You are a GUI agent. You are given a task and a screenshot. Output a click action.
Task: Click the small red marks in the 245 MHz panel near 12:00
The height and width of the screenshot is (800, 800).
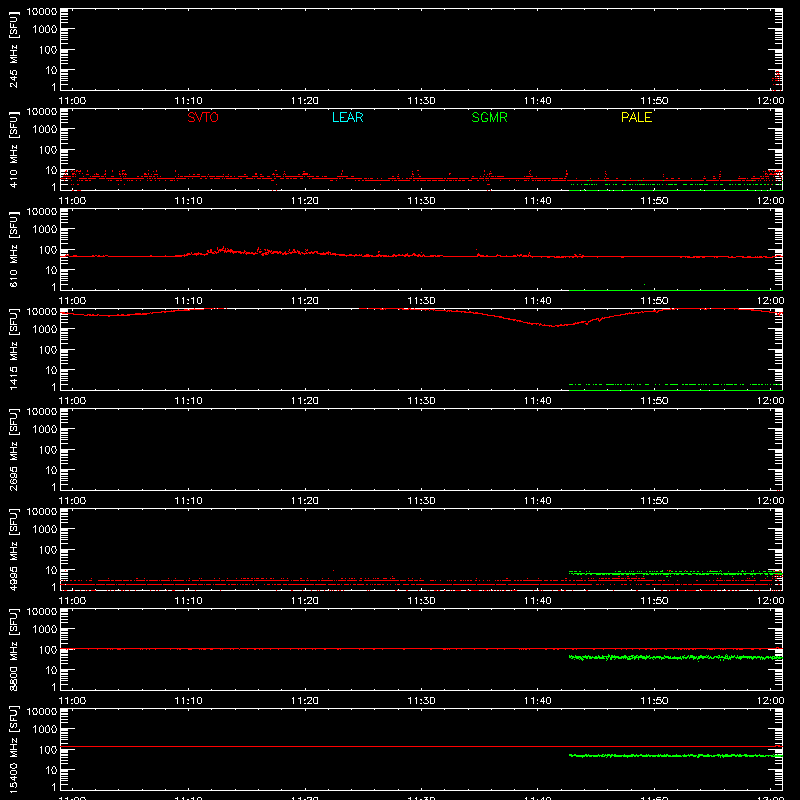click(x=777, y=79)
